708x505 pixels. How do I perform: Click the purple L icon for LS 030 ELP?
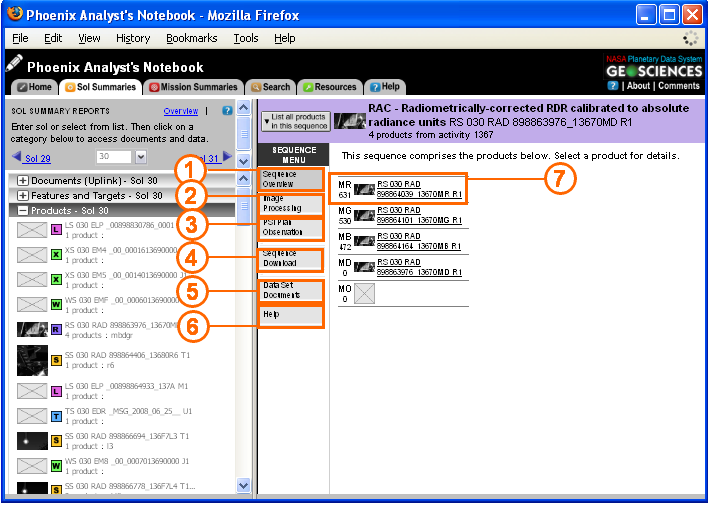point(57,229)
